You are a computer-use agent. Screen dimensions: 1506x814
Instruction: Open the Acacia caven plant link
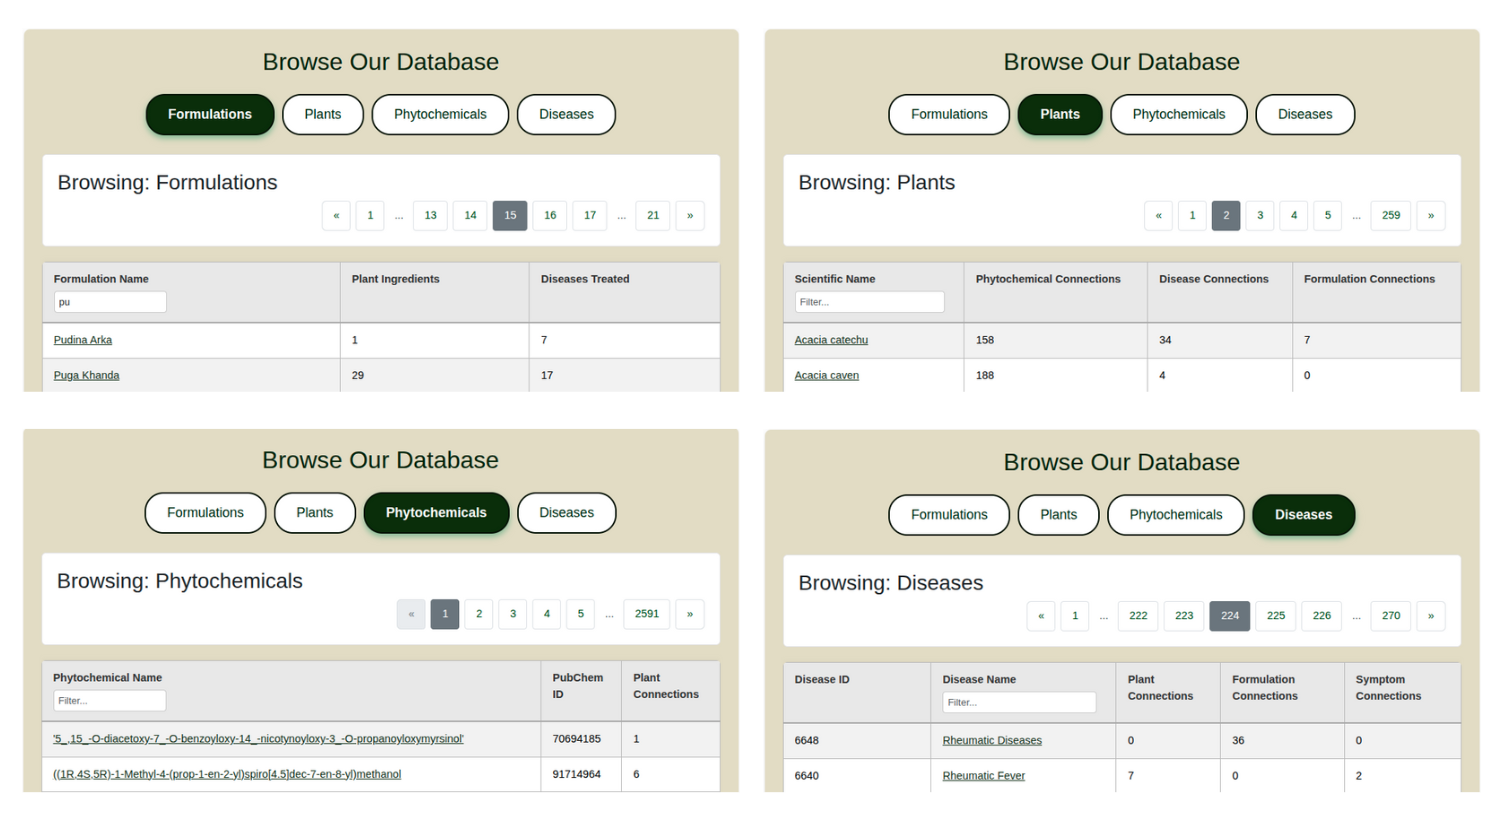[x=826, y=376]
